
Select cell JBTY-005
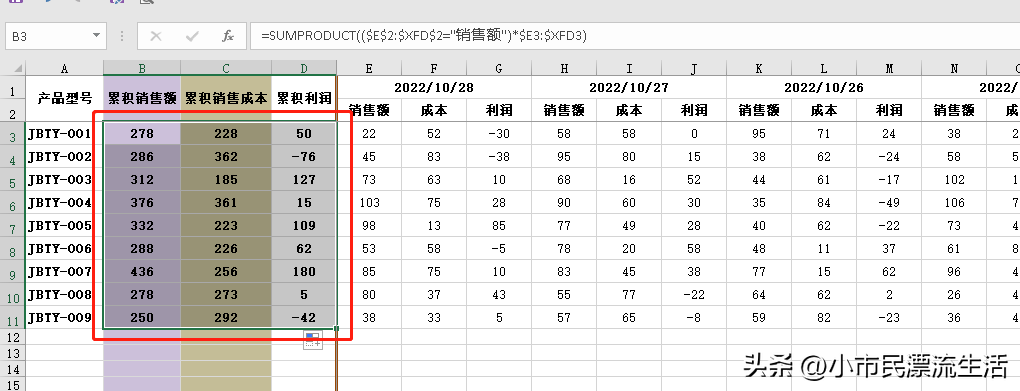tap(64, 226)
